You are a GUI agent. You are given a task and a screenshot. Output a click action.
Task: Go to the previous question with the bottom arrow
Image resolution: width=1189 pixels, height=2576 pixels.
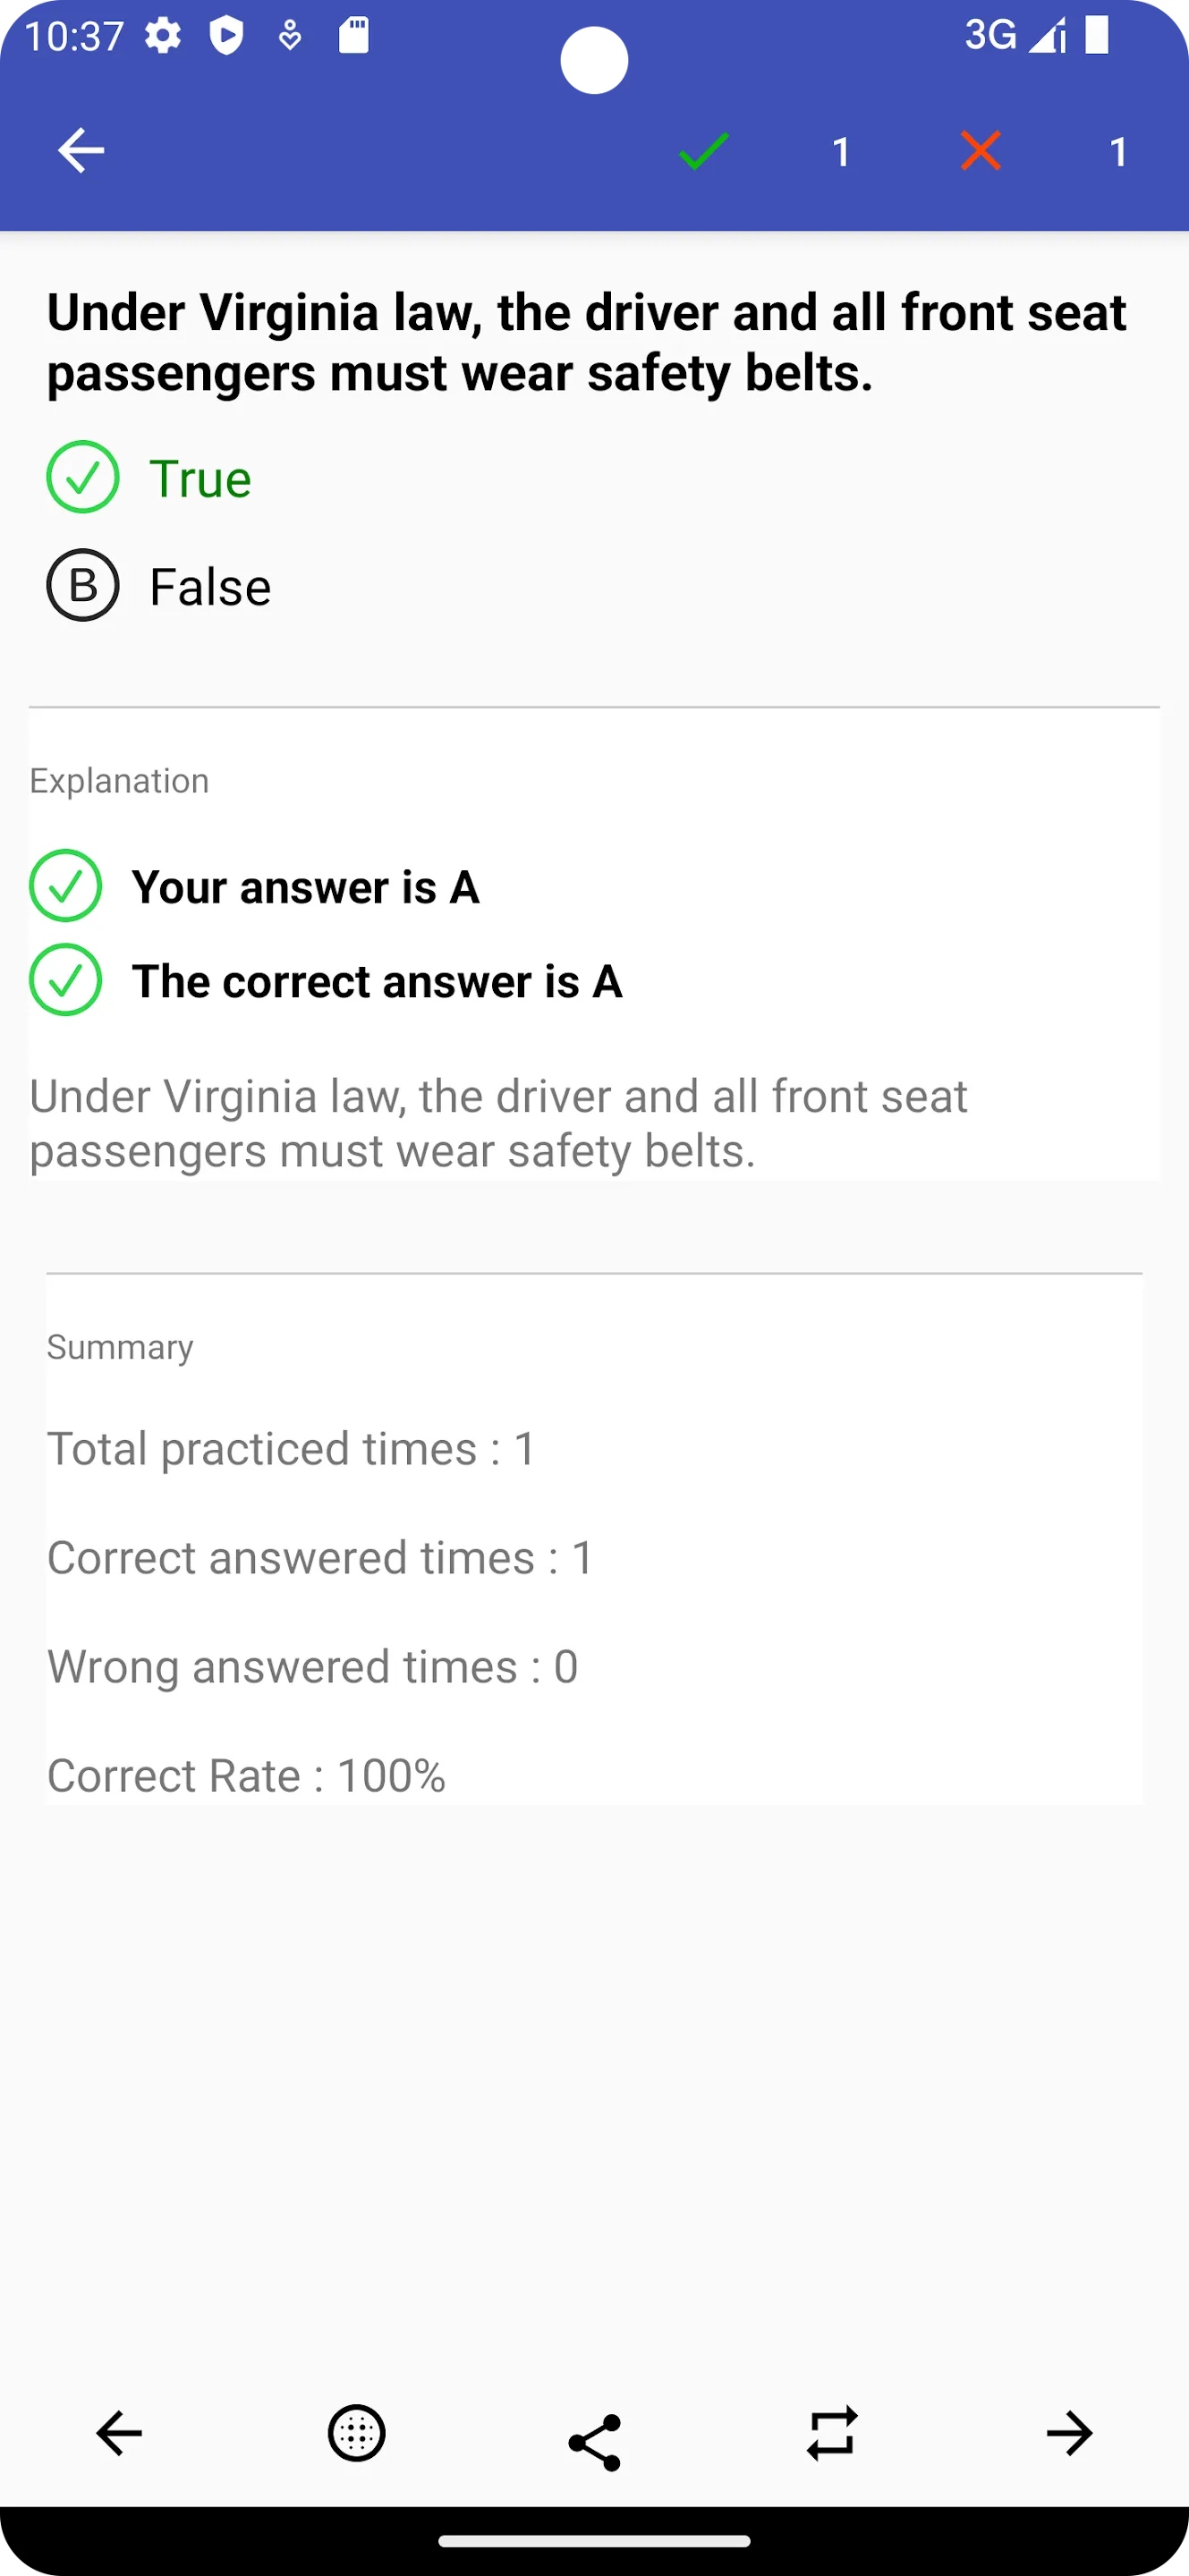pos(119,2434)
